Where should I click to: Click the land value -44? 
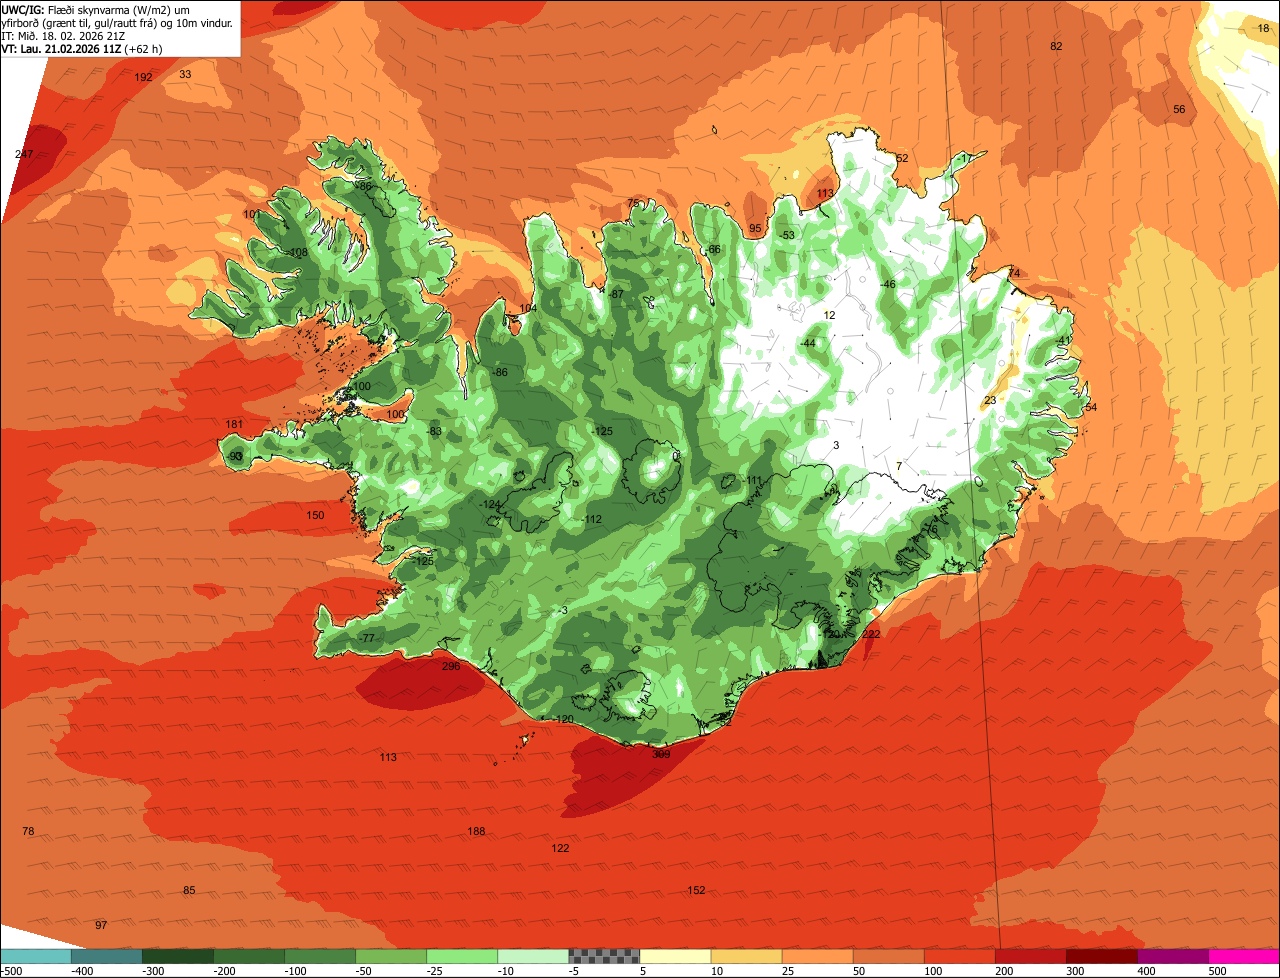[x=808, y=343]
